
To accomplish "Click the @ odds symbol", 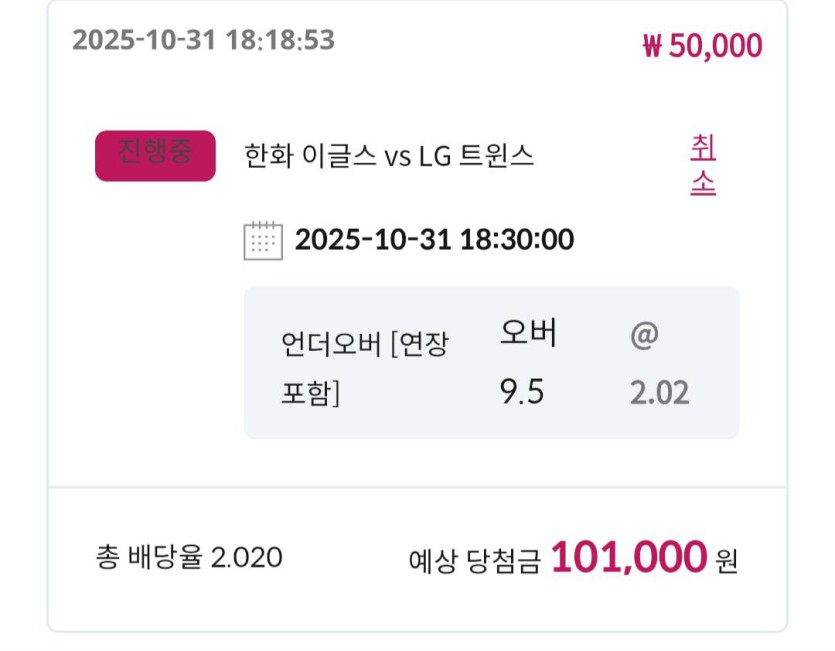I will click(644, 335).
